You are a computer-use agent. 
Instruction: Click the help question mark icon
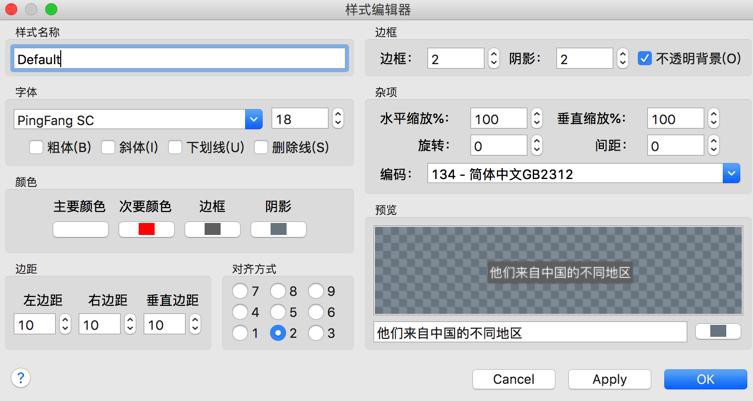tap(21, 378)
